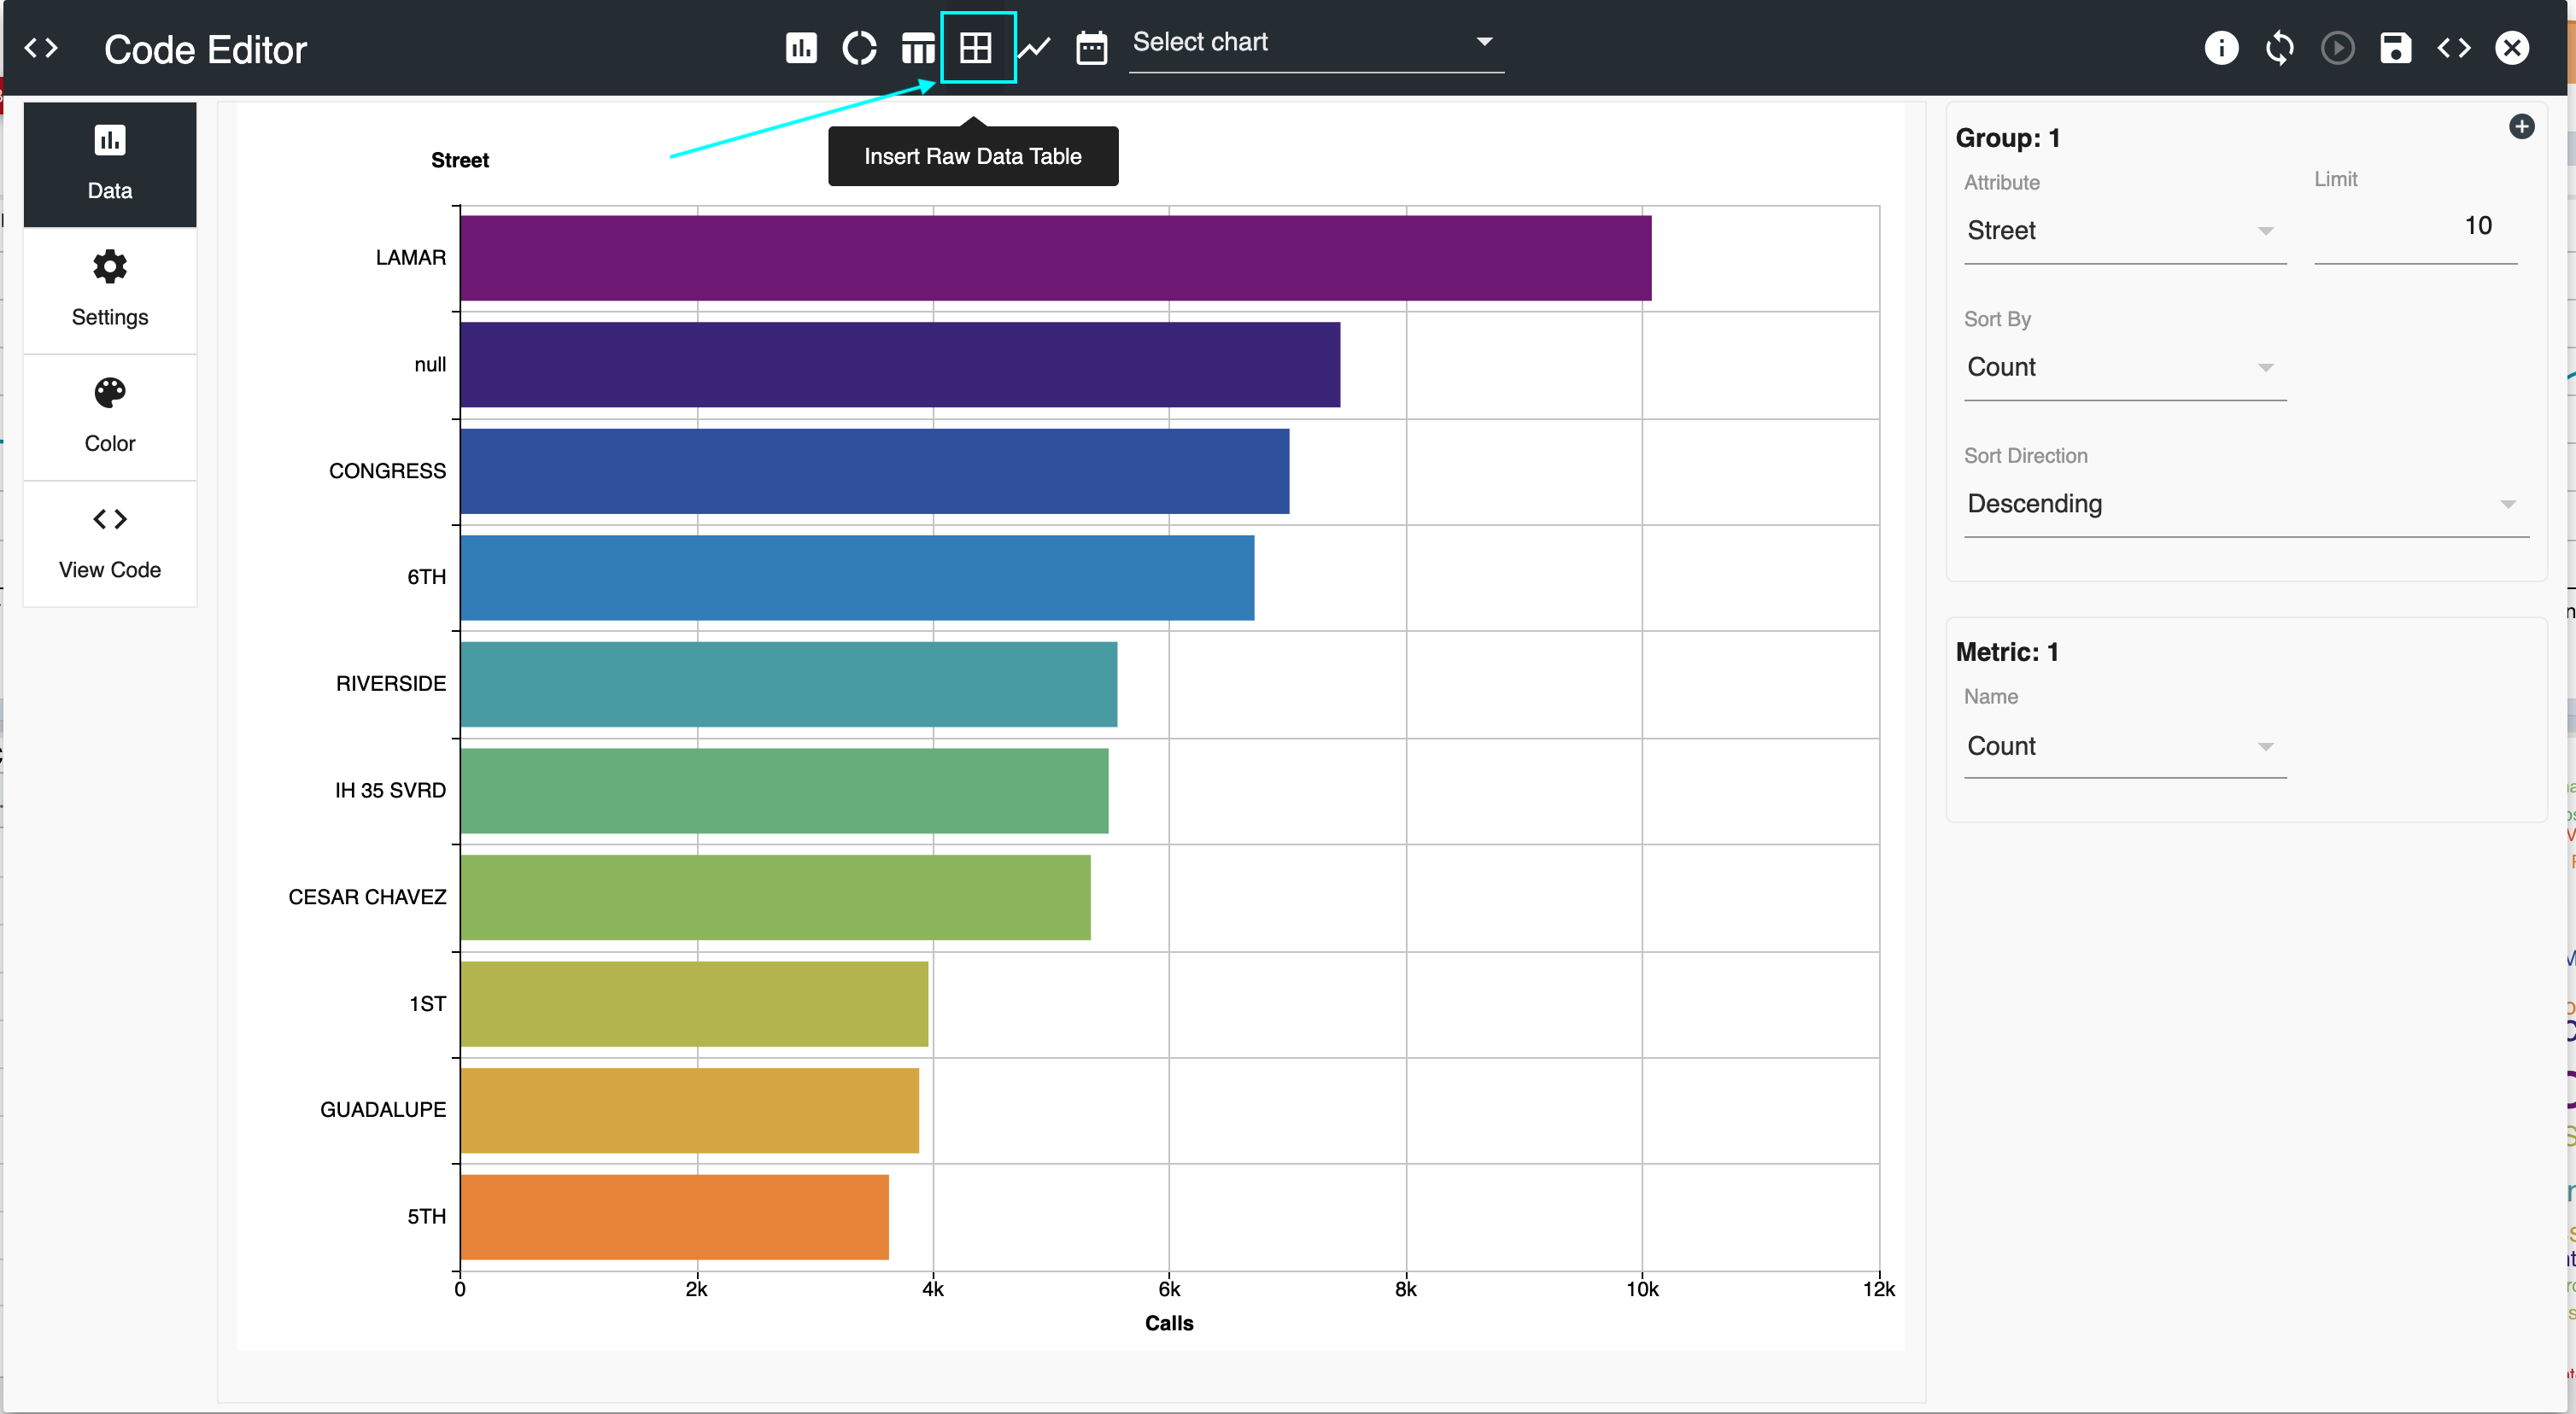Click the blue CONGRESS bar

pyautogui.click(x=874, y=471)
